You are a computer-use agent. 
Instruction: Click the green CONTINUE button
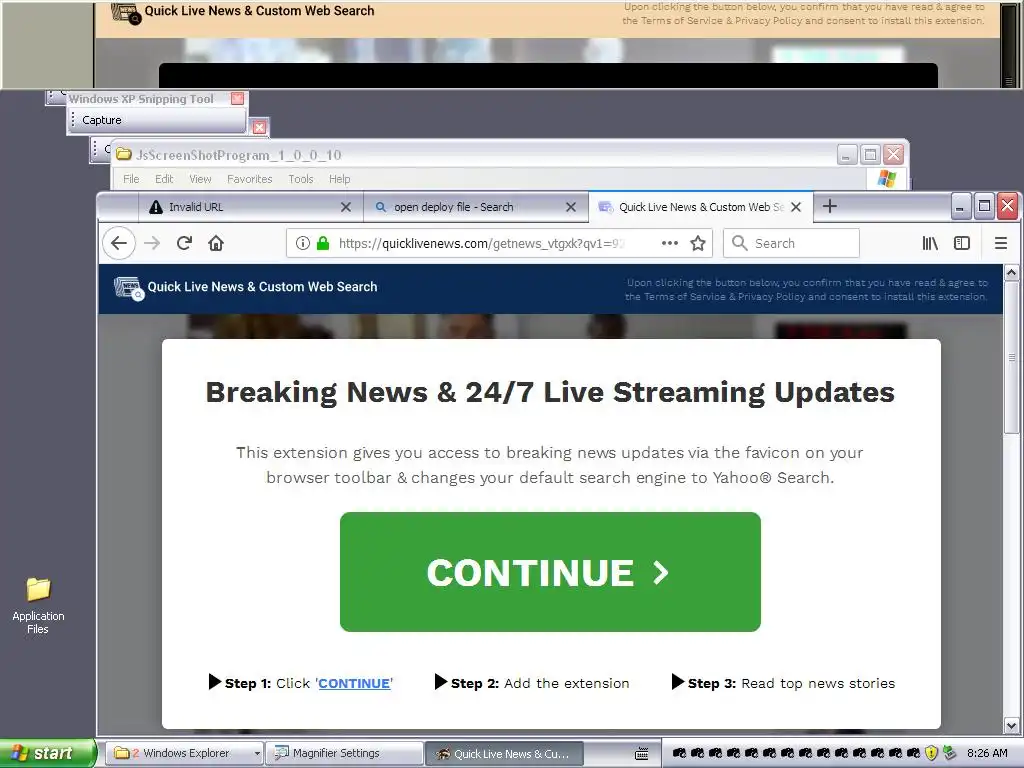point(550,572)
